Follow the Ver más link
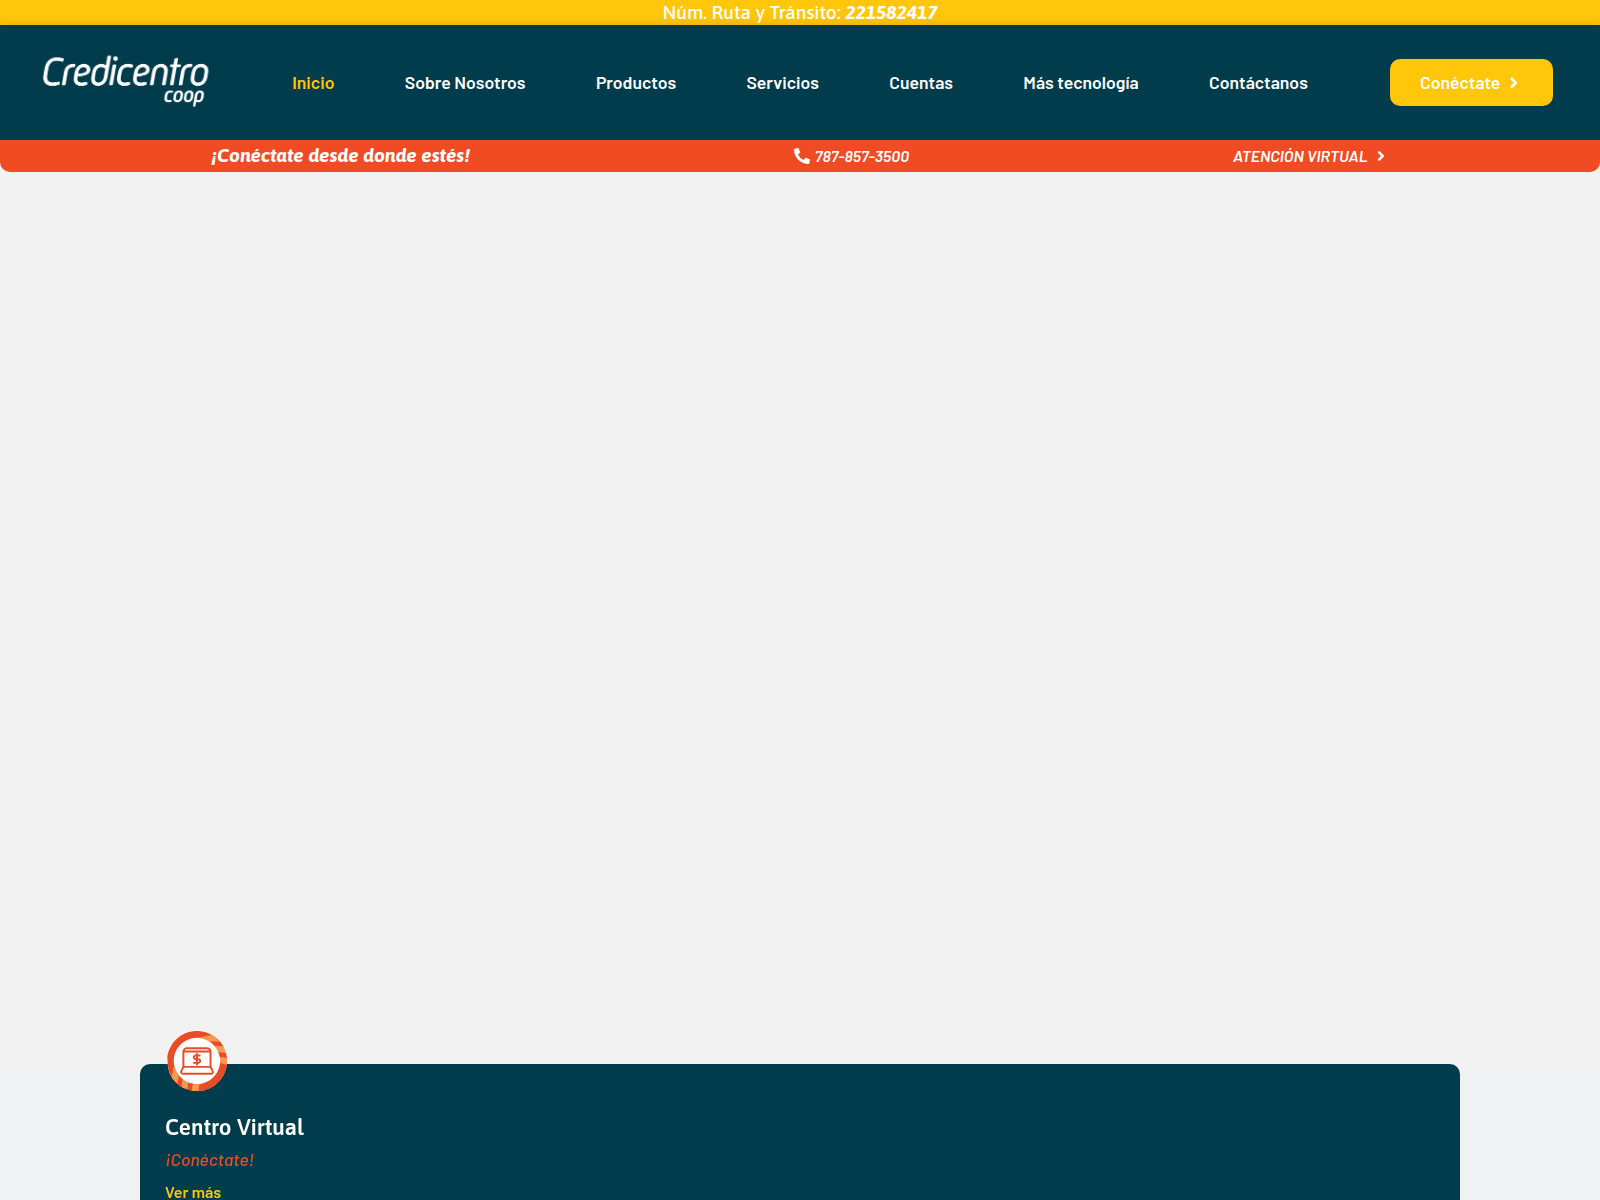The height and width of the screenshot is (1200, 1600). (193, 1192)
